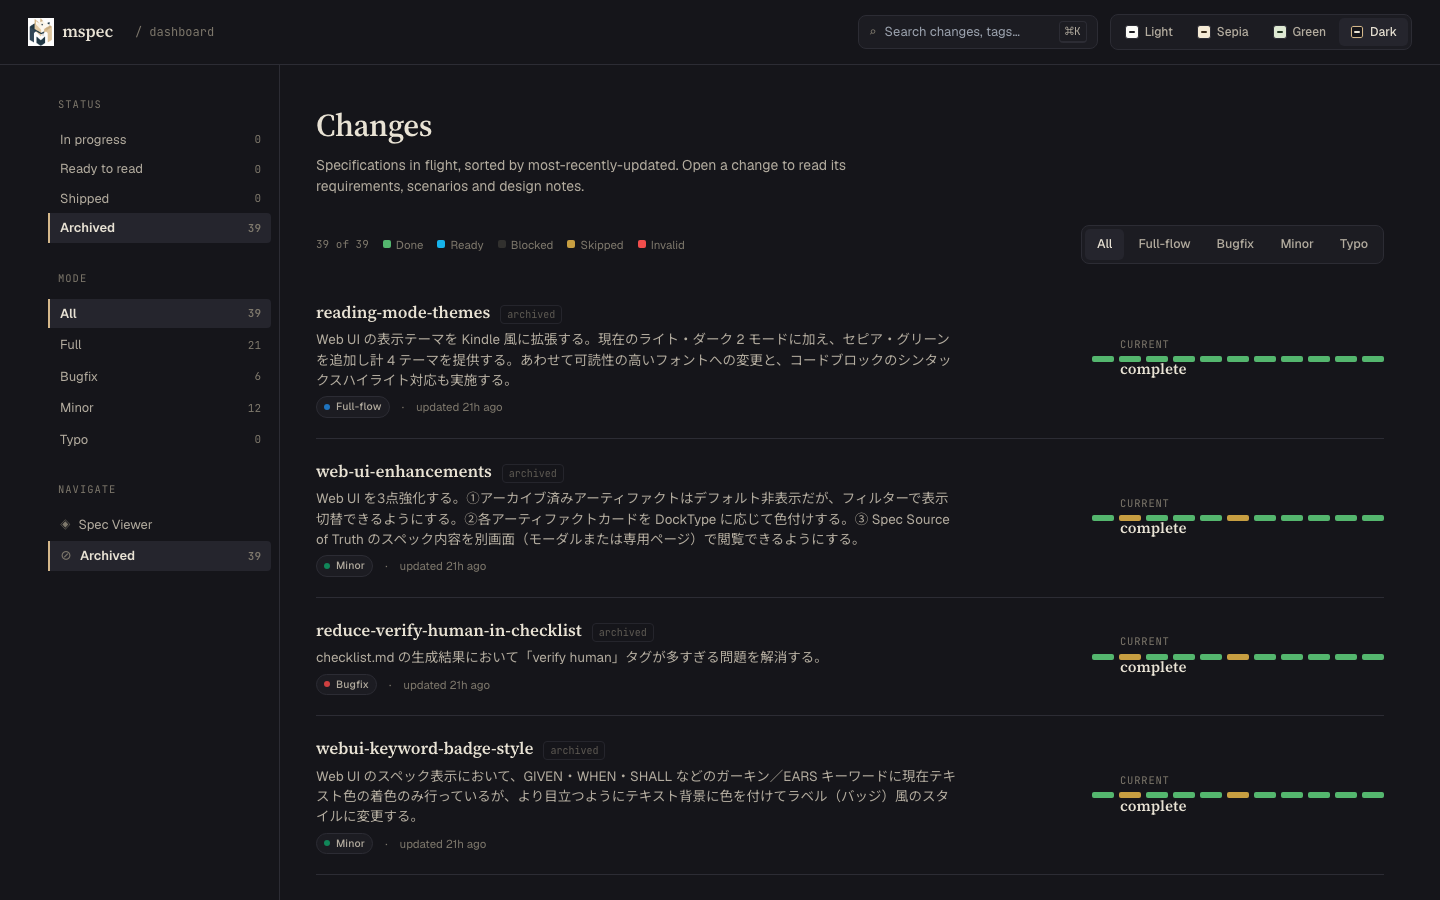Click the ⌘K shortcut badge

pos(1072,32)
